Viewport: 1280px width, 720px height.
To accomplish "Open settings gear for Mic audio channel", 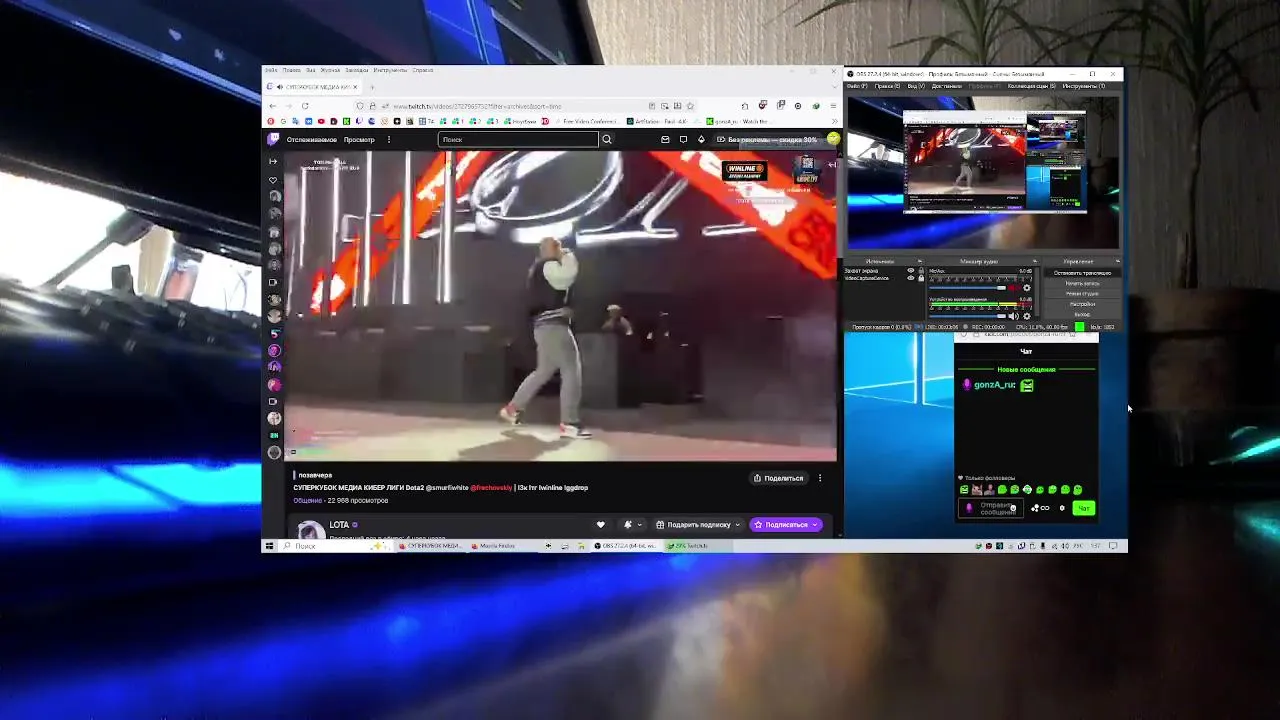I will [1026, 288].
